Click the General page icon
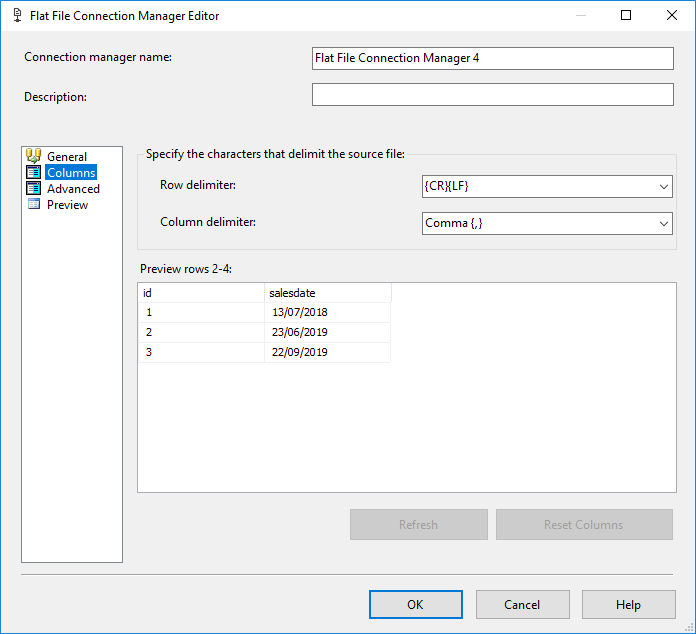 (x=33, y=156)
